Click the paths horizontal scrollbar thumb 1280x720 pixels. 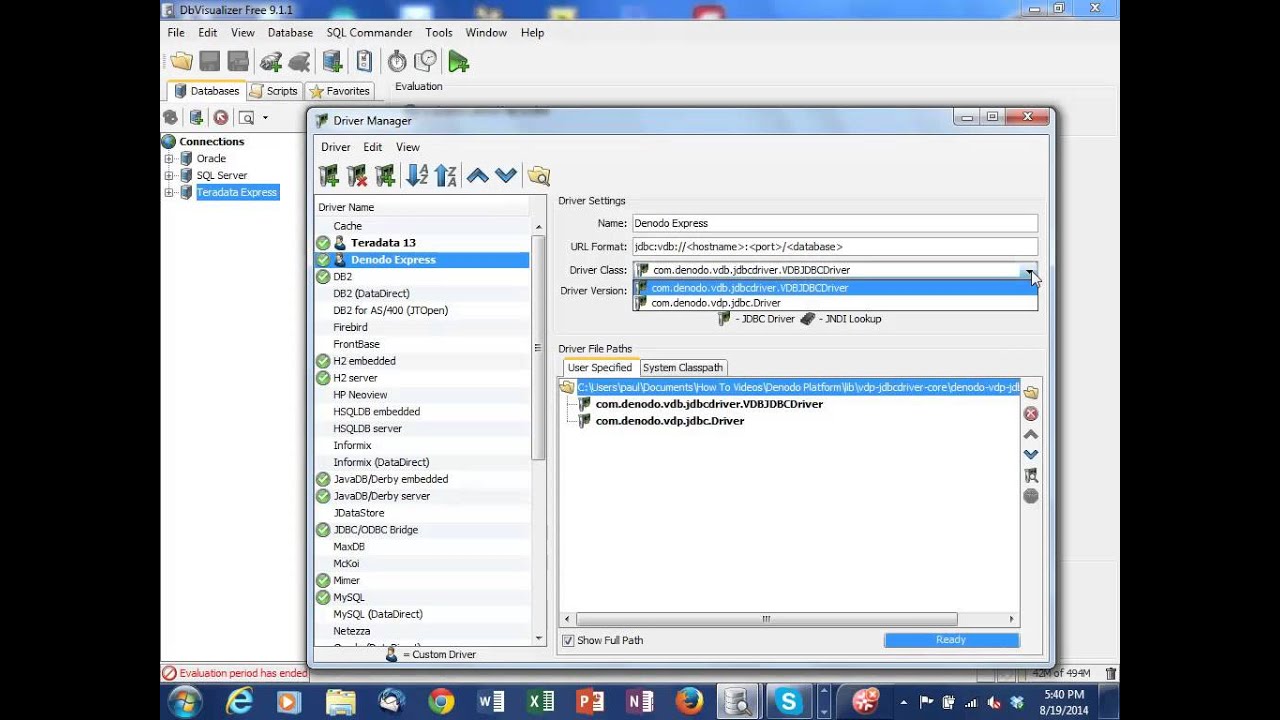tap(766, 619)
